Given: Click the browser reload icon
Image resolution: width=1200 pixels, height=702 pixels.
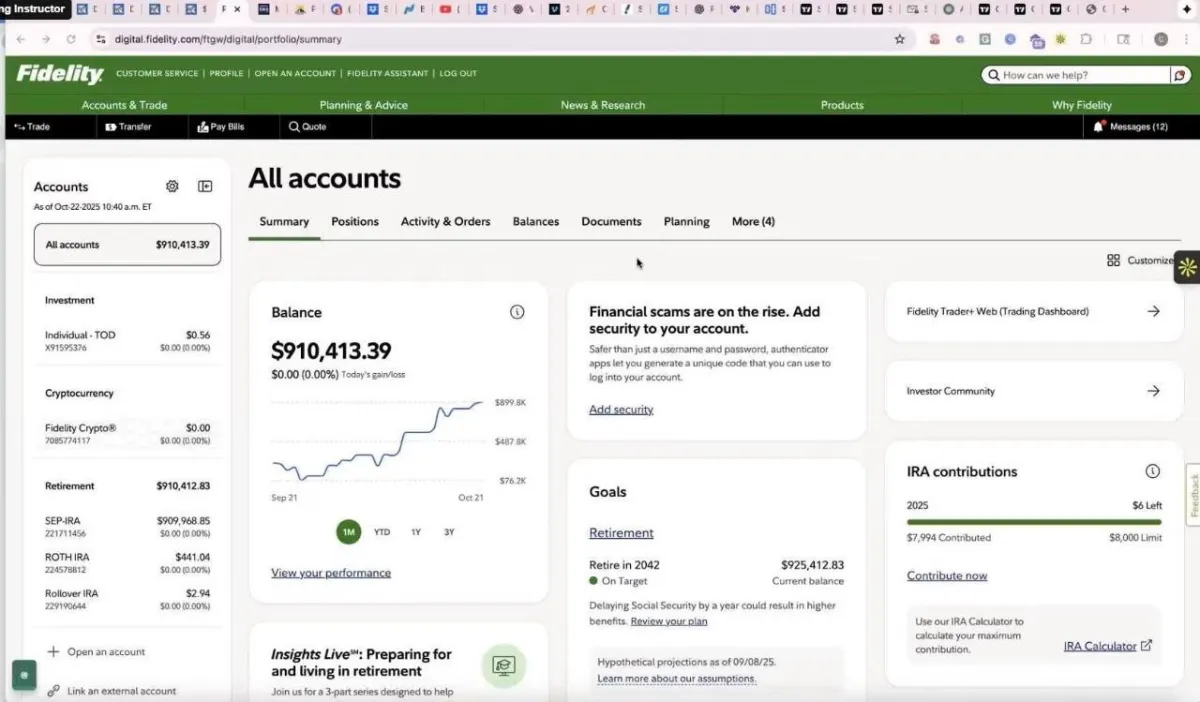Looking at the screenshot, I should 71,39.
